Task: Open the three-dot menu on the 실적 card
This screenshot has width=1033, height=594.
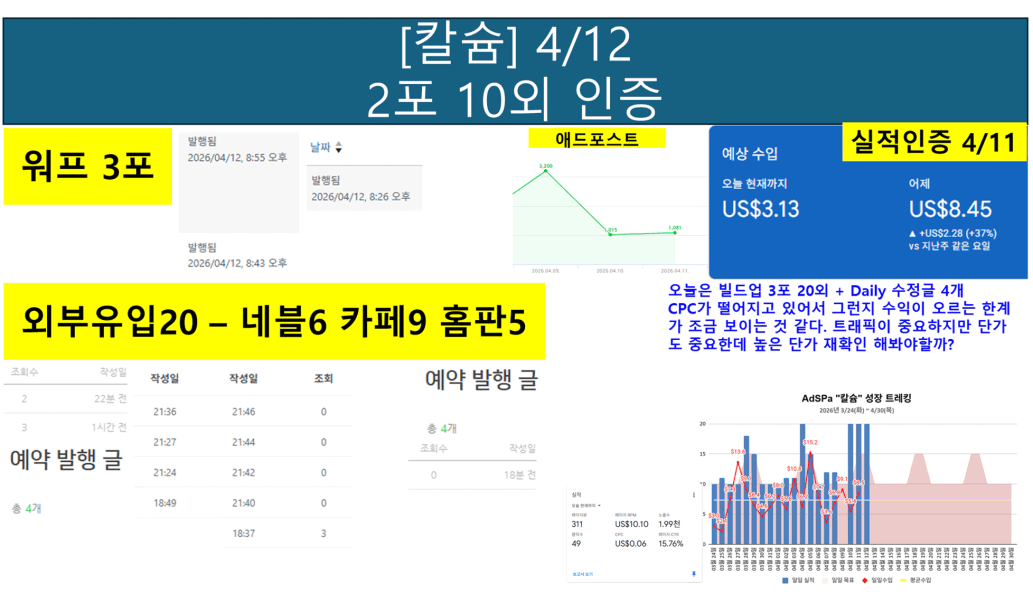Action: click(693, 494)
